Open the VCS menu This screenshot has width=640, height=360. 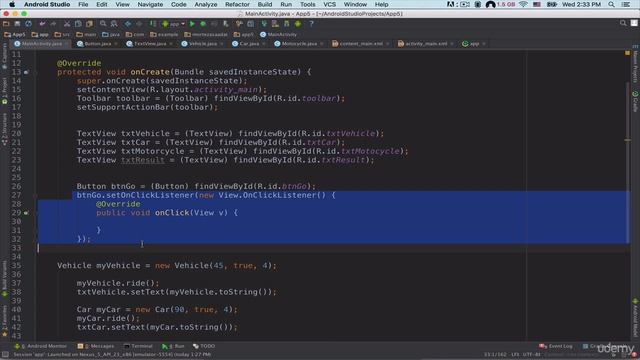[x=329, y=4]
